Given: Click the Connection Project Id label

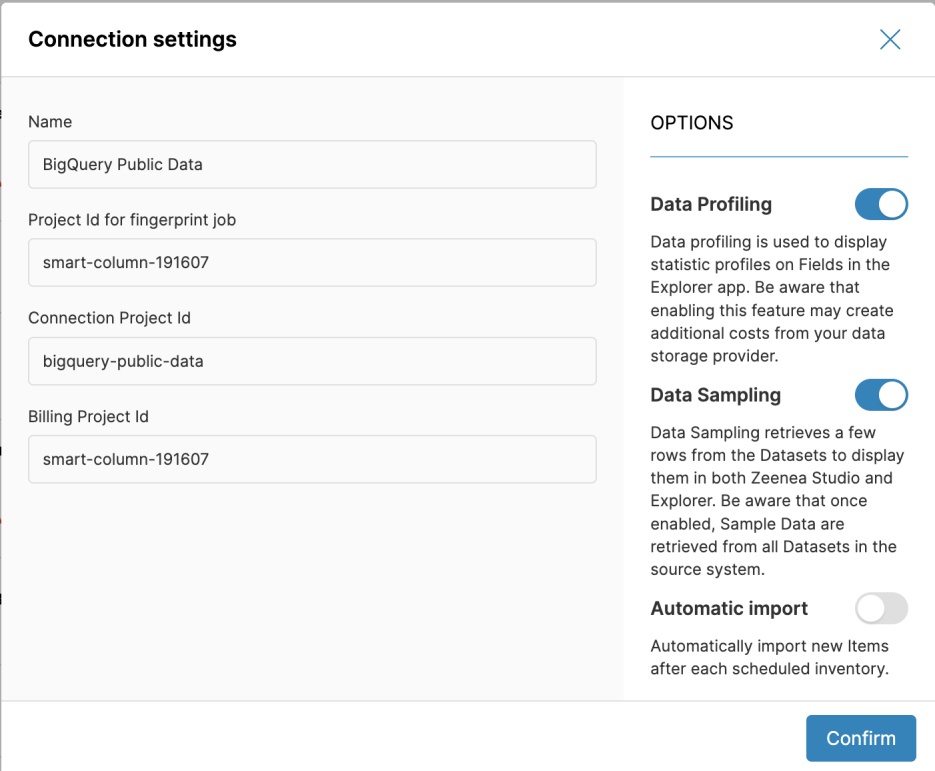Looking at the screenshot, I should pos(109,318).
